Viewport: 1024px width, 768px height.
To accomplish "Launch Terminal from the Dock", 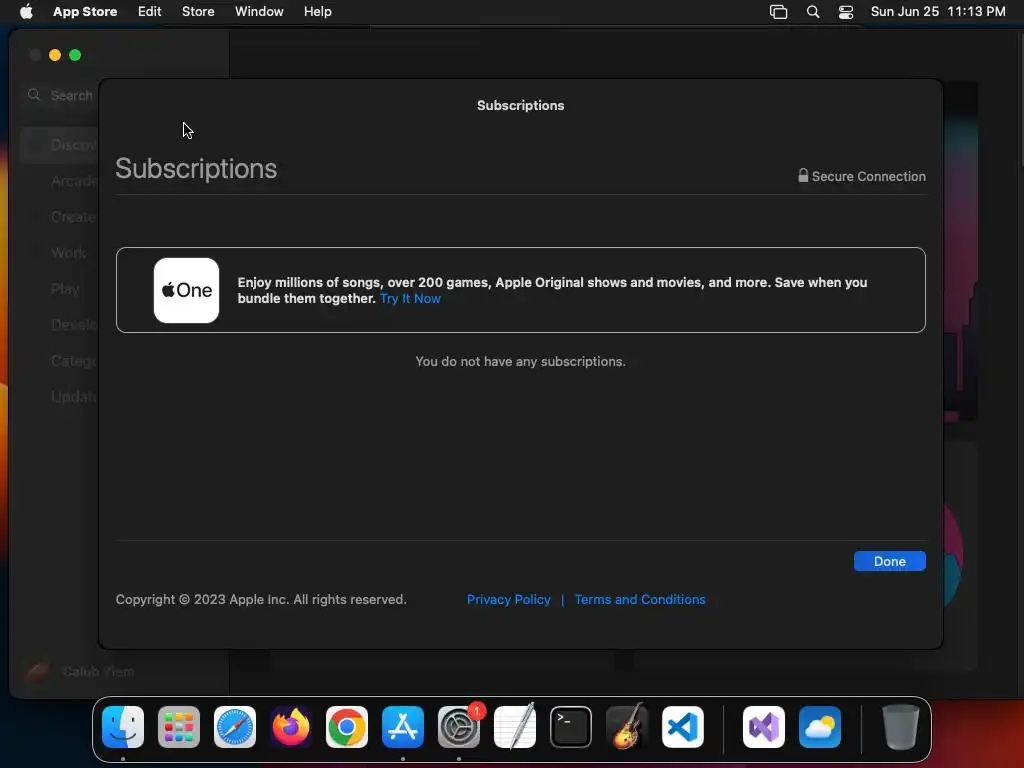I will point(571,726).
